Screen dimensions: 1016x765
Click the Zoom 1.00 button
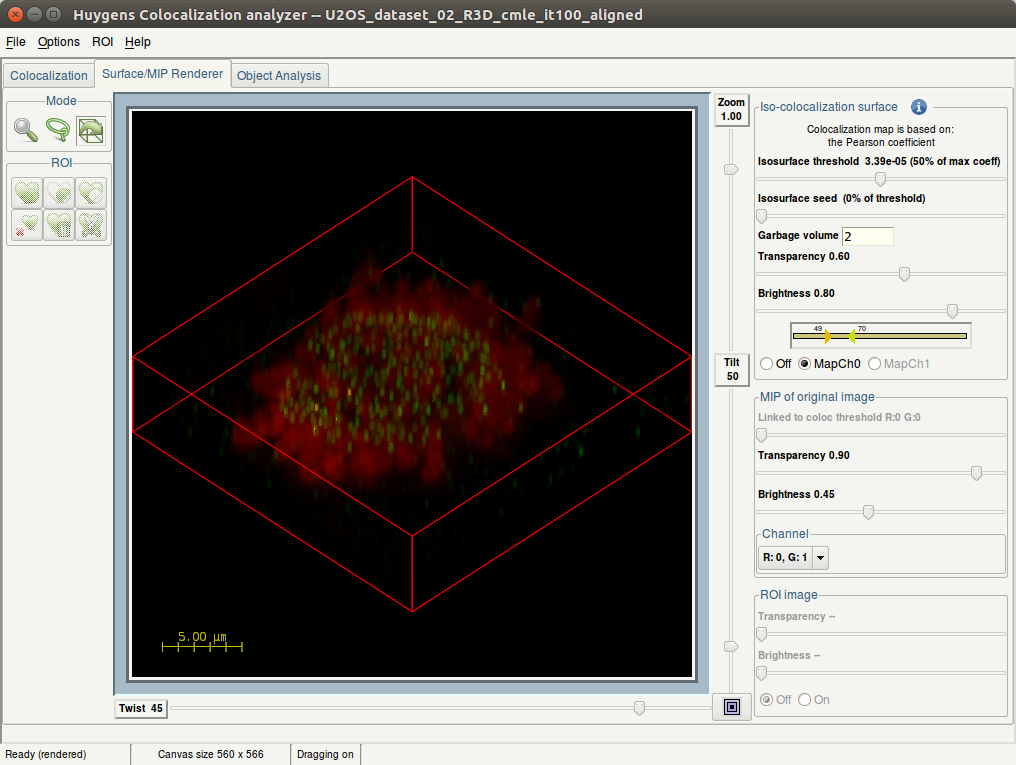732,110
